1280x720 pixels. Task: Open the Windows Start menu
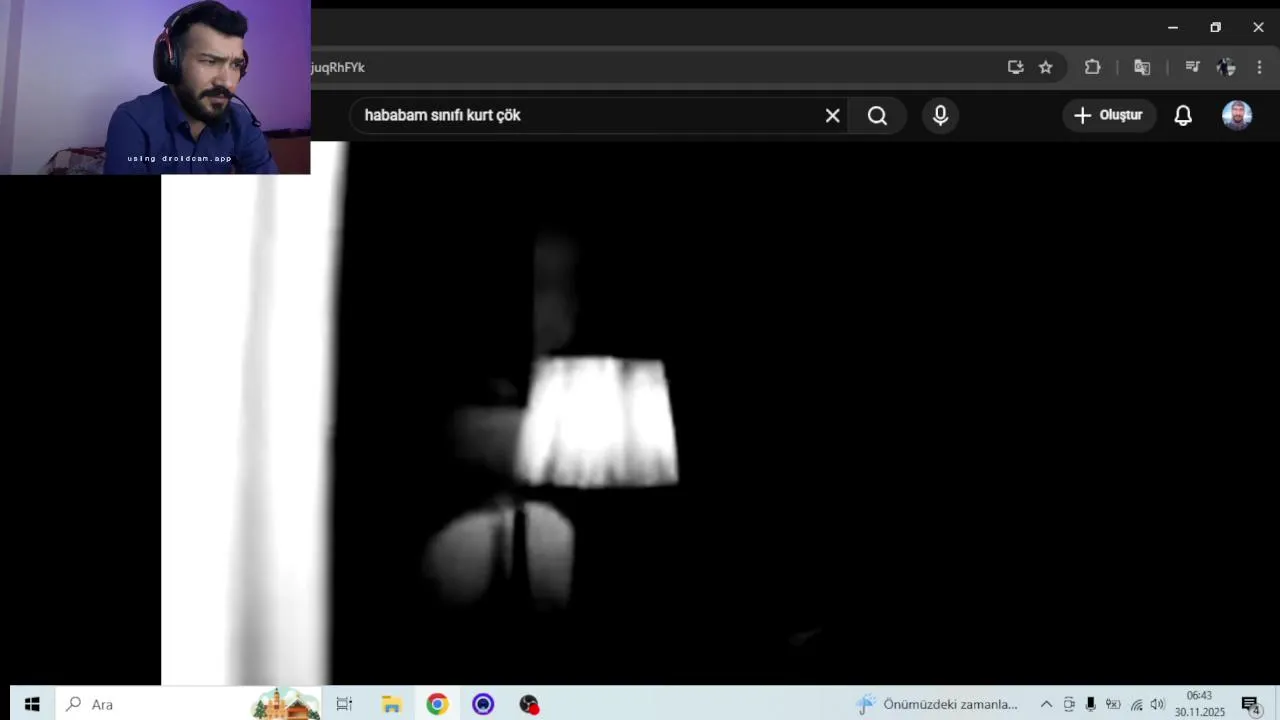click(32, 704)
